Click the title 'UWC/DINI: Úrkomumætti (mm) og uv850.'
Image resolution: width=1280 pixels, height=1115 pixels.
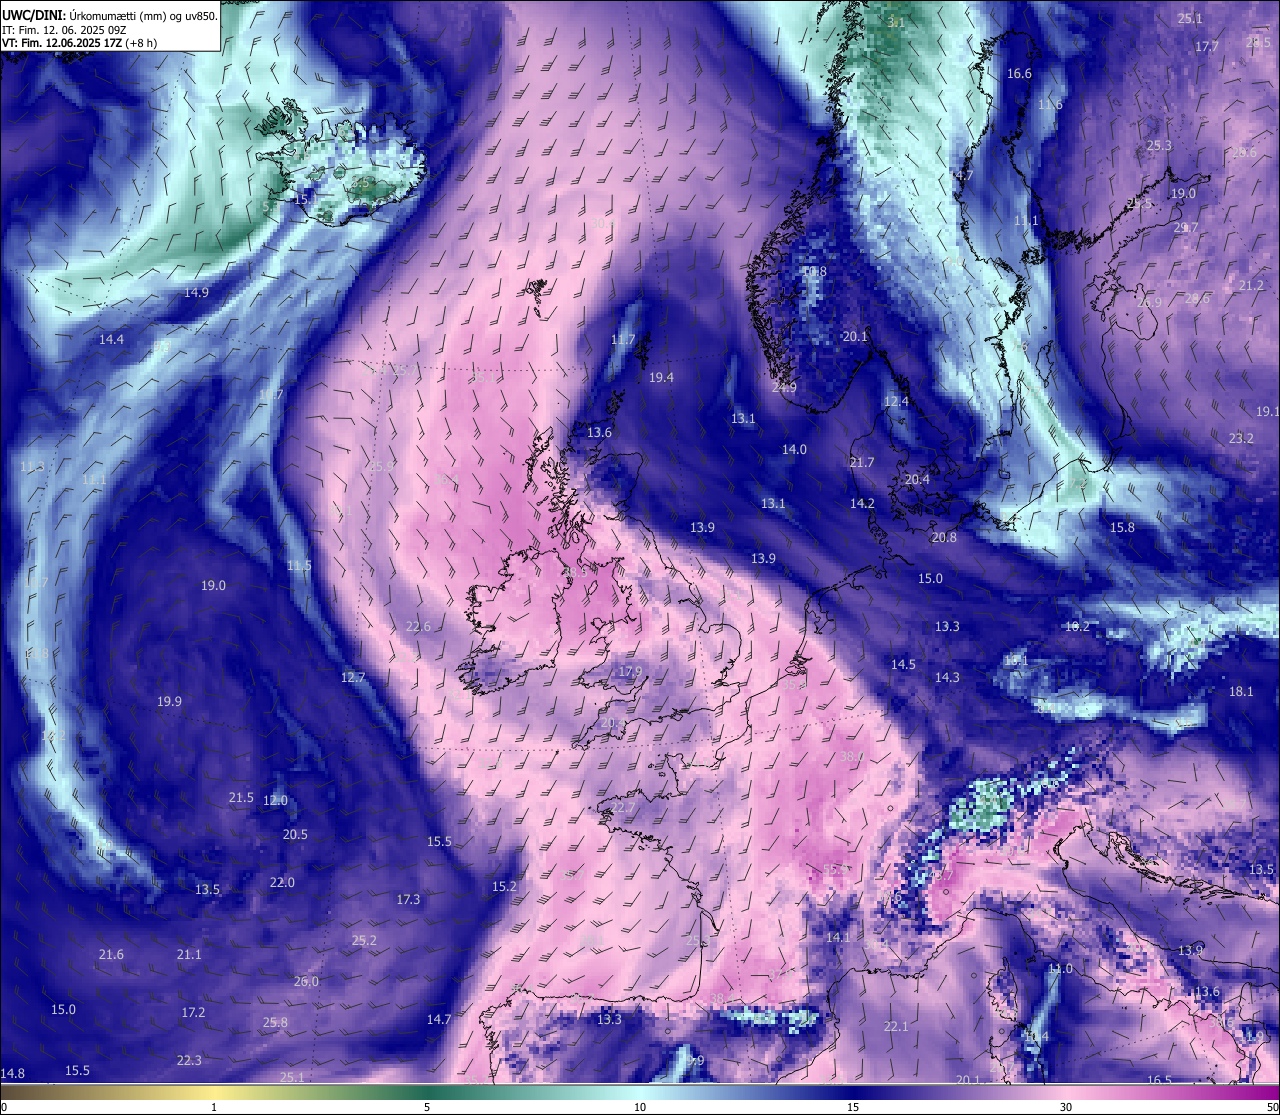[x=110, y=15]
